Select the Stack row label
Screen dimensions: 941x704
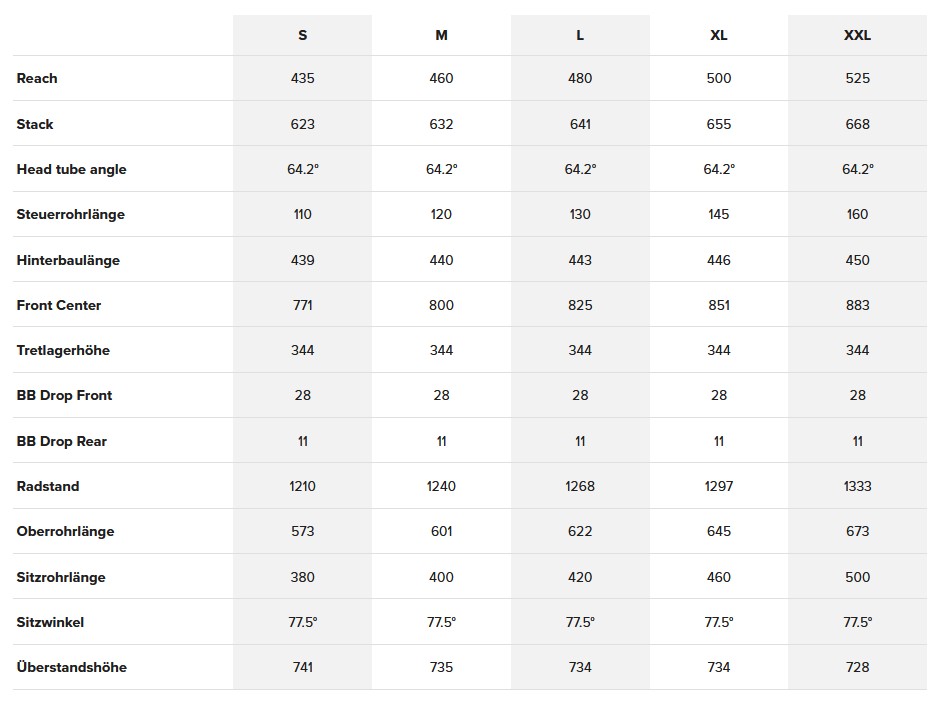[x=35, y=124]
